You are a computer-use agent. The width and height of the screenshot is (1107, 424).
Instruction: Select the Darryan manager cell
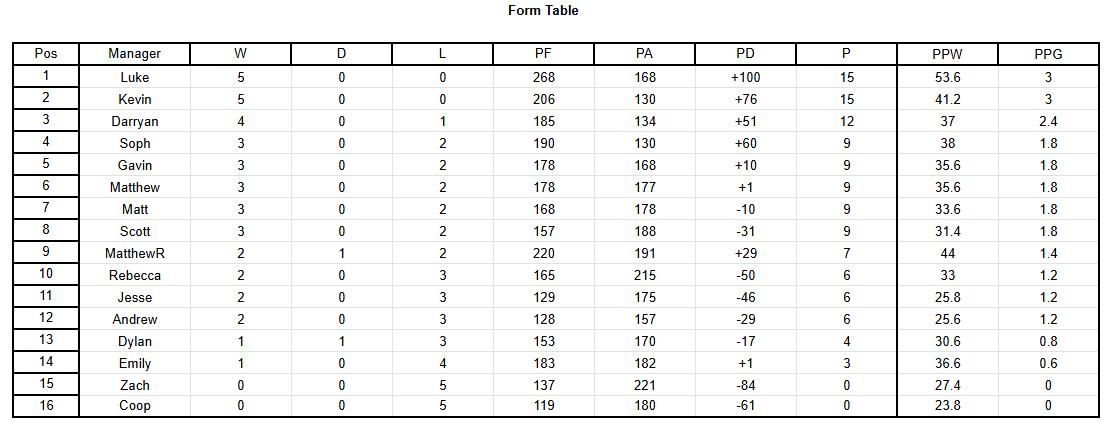click(x=134, y=121)
